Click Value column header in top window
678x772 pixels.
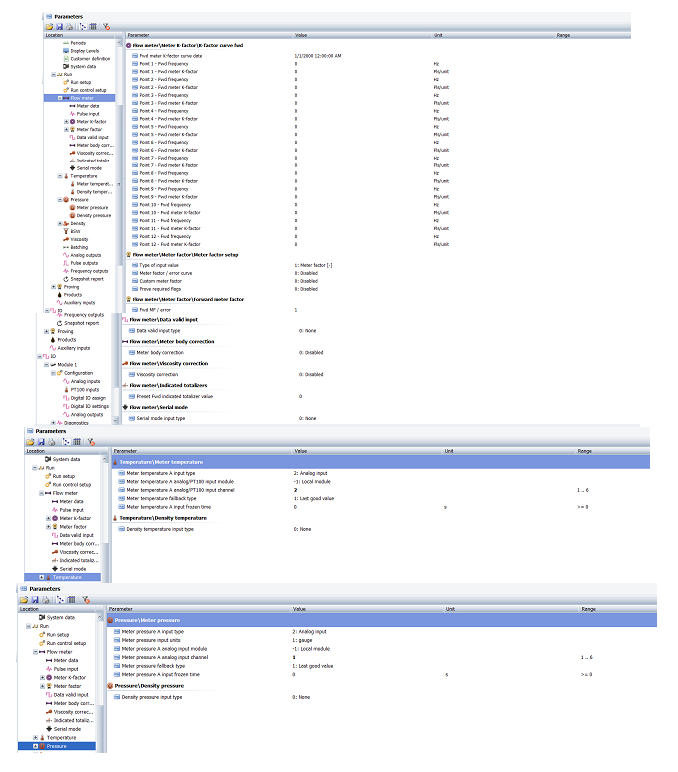point(301,35)
